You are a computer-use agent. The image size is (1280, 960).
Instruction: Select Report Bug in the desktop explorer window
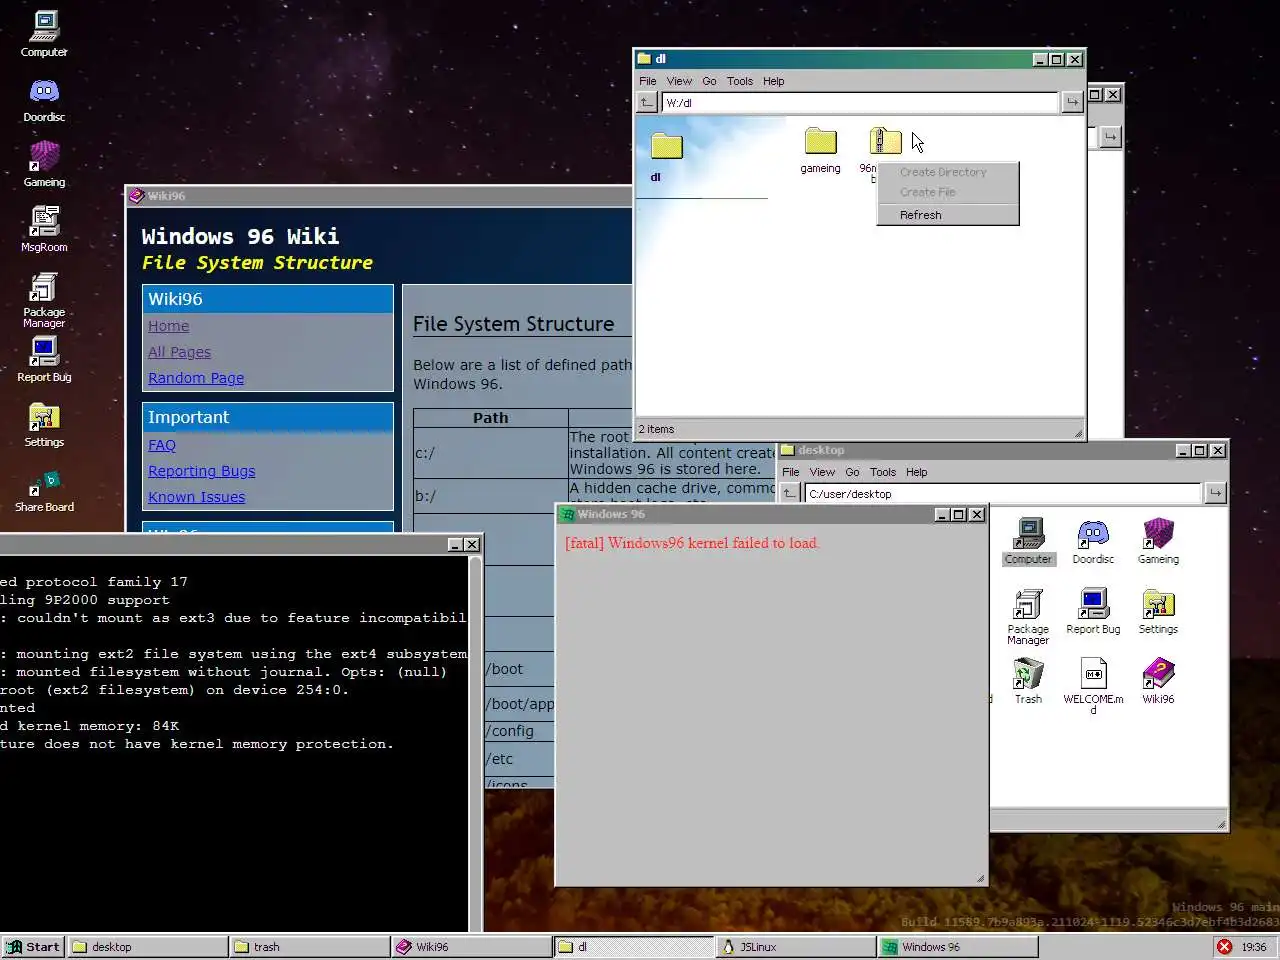tap(1093, 612)
